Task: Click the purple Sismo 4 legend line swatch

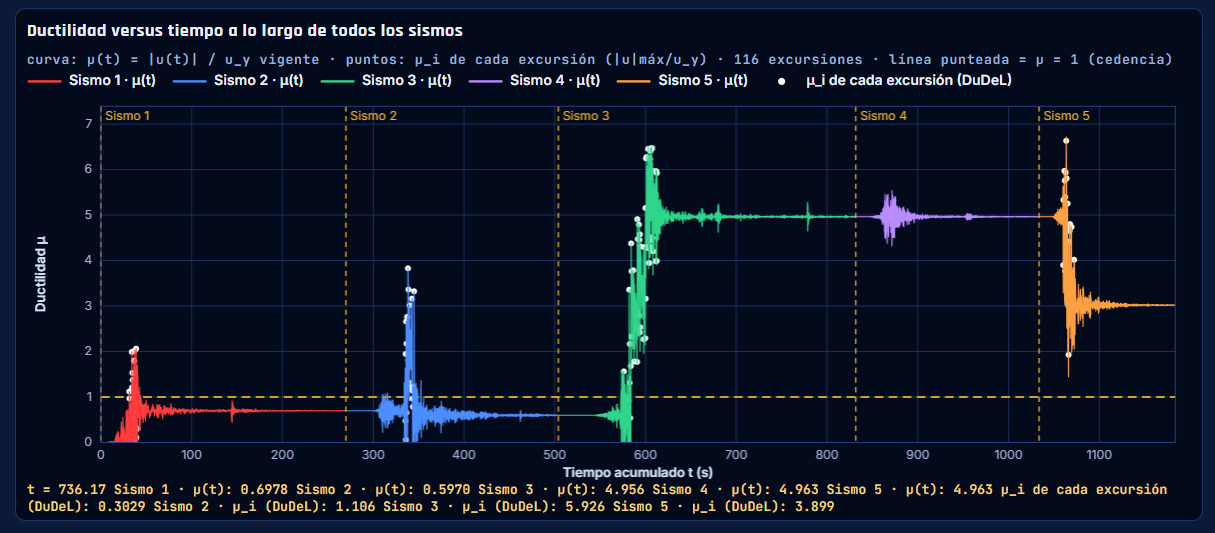Action: pyautogui.click(x=485, y=80)
